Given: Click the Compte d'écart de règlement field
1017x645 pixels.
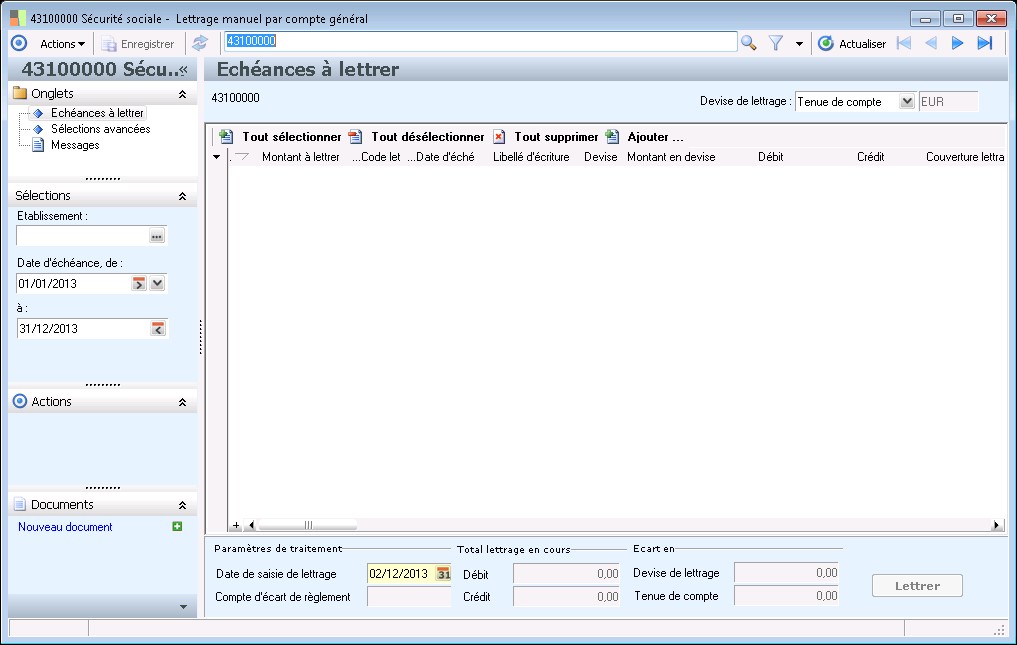Looking at the screenshot, I should (x=409, y=597).
